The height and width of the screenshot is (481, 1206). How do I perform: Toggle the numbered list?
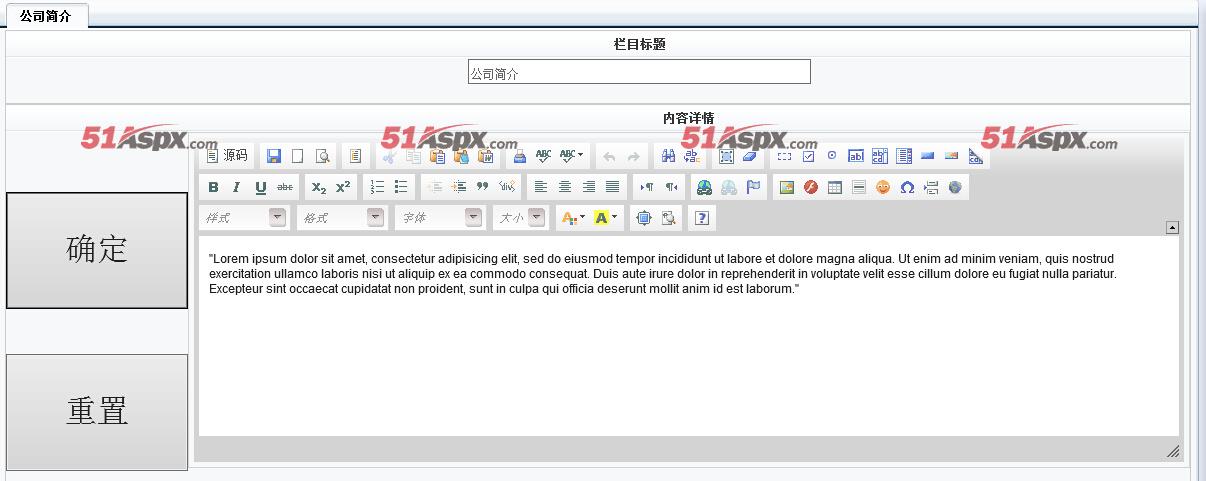[377, 187]
